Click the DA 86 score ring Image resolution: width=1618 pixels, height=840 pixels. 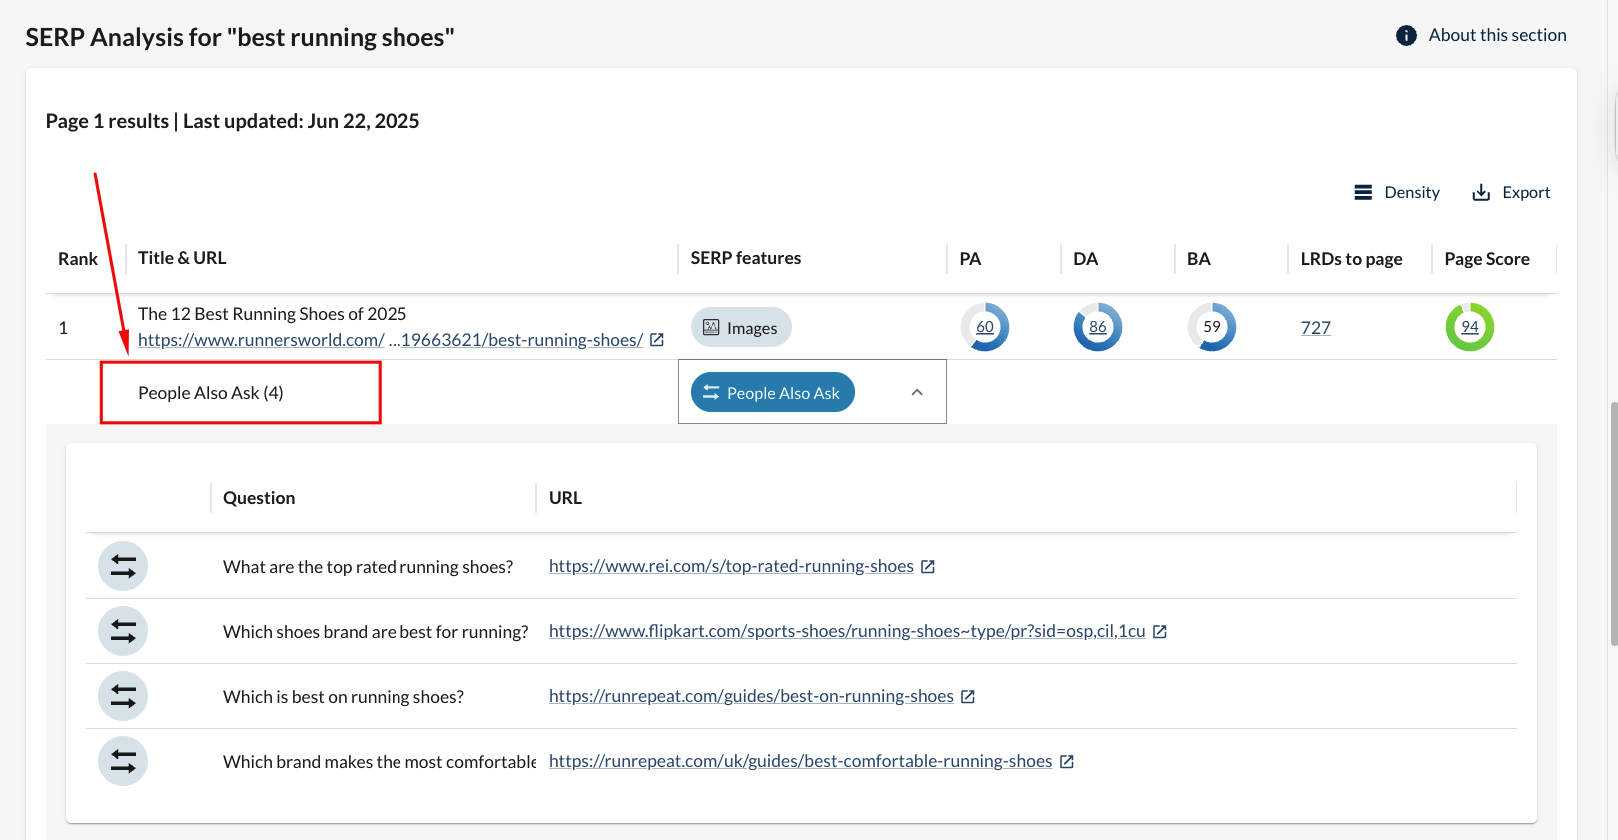click(x=1097, y=328)
